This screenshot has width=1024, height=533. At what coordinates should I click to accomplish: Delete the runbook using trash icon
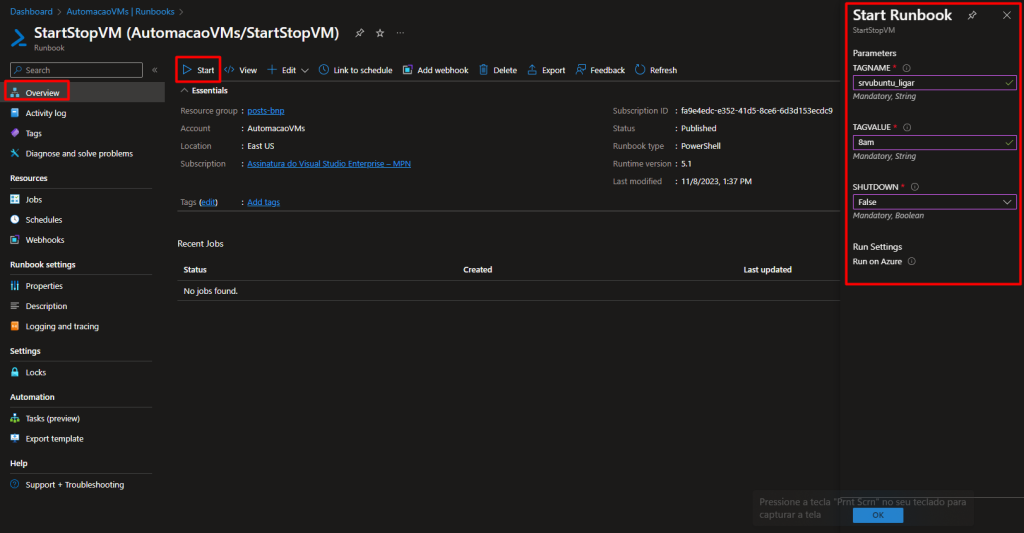coord(498,70)
